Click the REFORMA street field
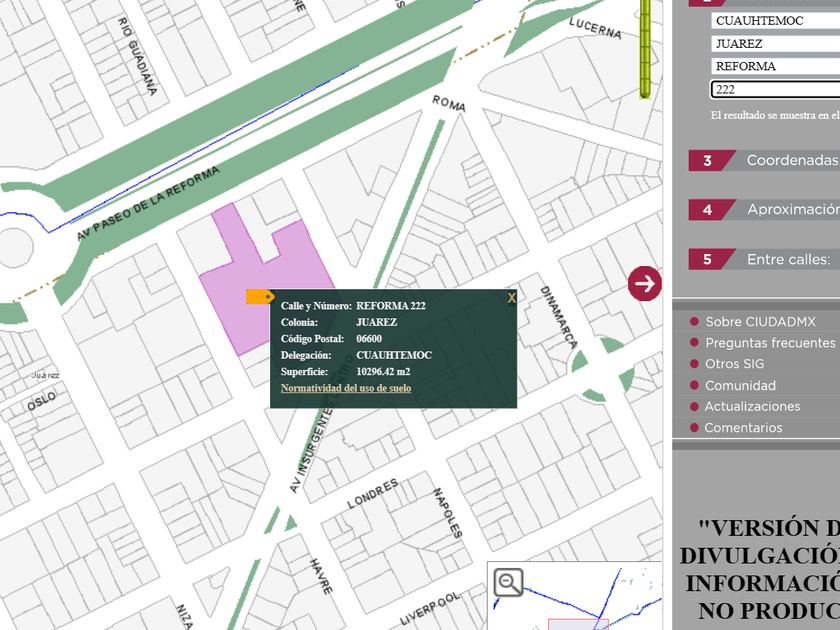The height and width of the screenshot is (630, 840). [x=775, y=66]
